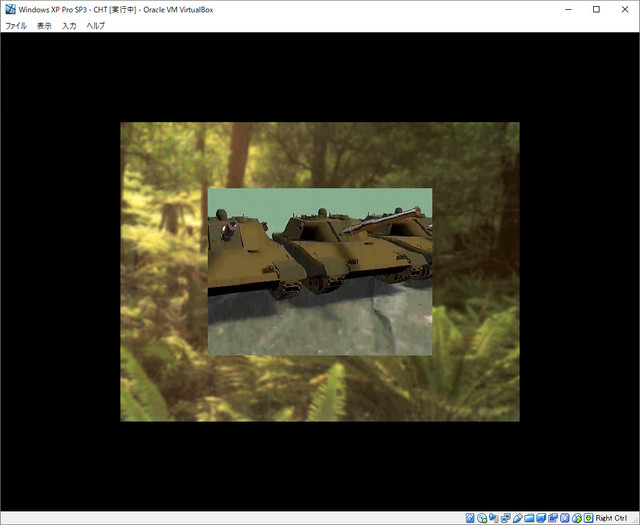Screen dimensions: 640x525
Task: Open the 入力 menu
Action: (69, 25)
